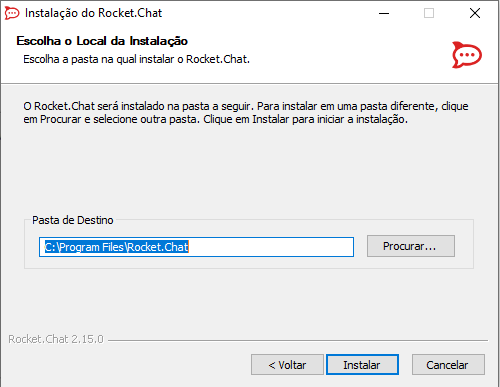500x387 pixels.
Task: Close the installer with the X button
Action: coord(475,13)
